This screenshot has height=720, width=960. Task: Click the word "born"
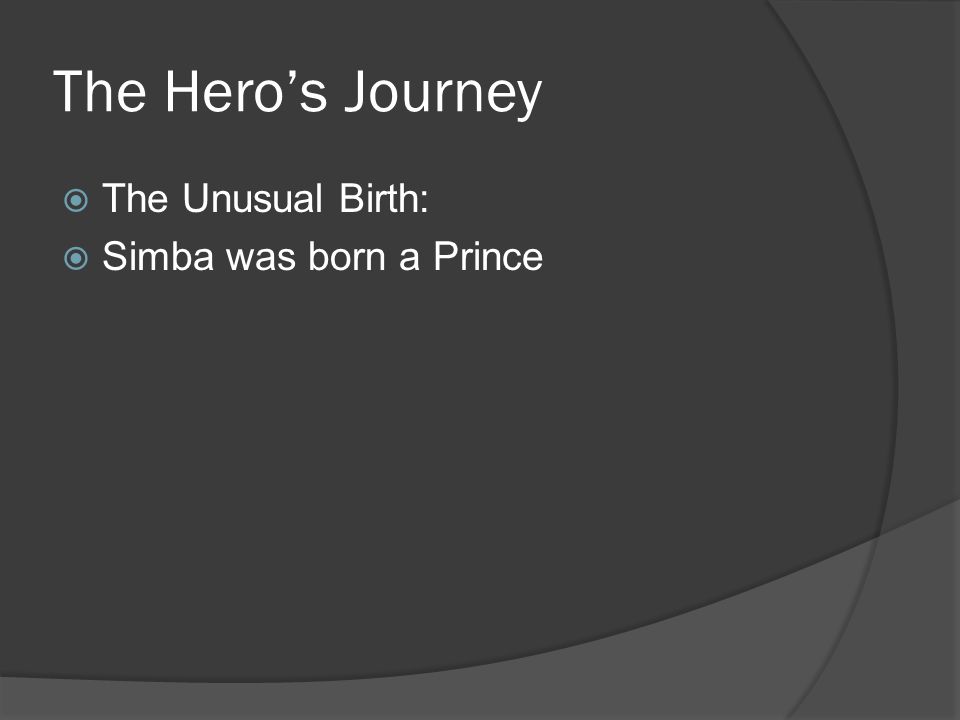pos(347,256)
